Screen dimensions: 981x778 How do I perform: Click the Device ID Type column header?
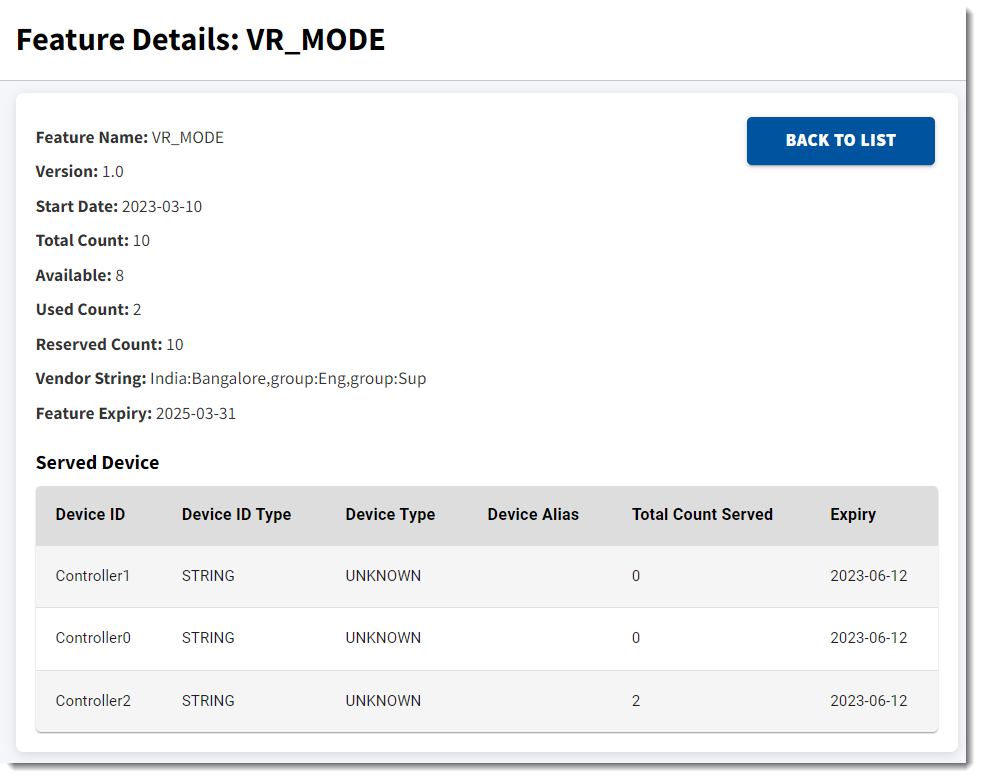coord(236,514)
